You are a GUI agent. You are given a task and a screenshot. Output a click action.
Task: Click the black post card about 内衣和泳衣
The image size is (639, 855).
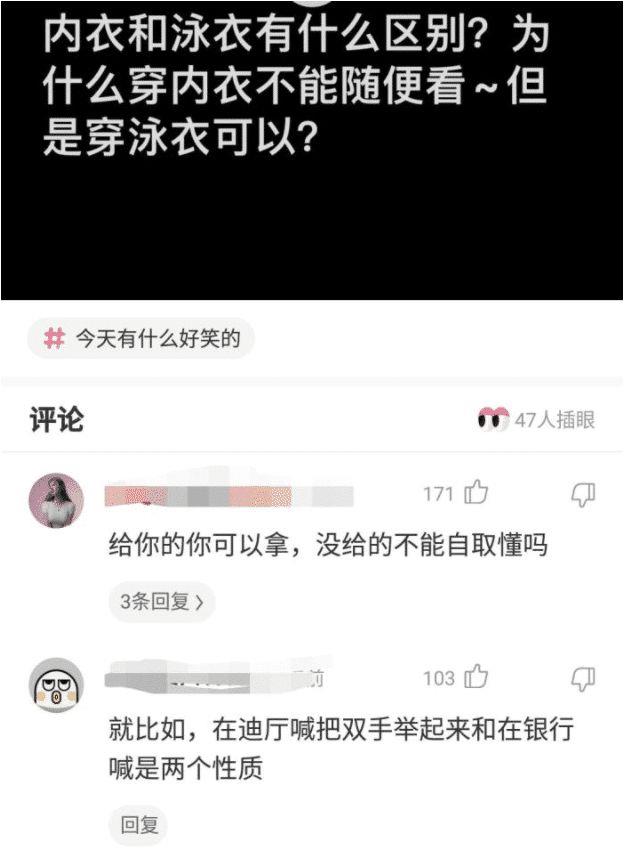coord(312,150)
